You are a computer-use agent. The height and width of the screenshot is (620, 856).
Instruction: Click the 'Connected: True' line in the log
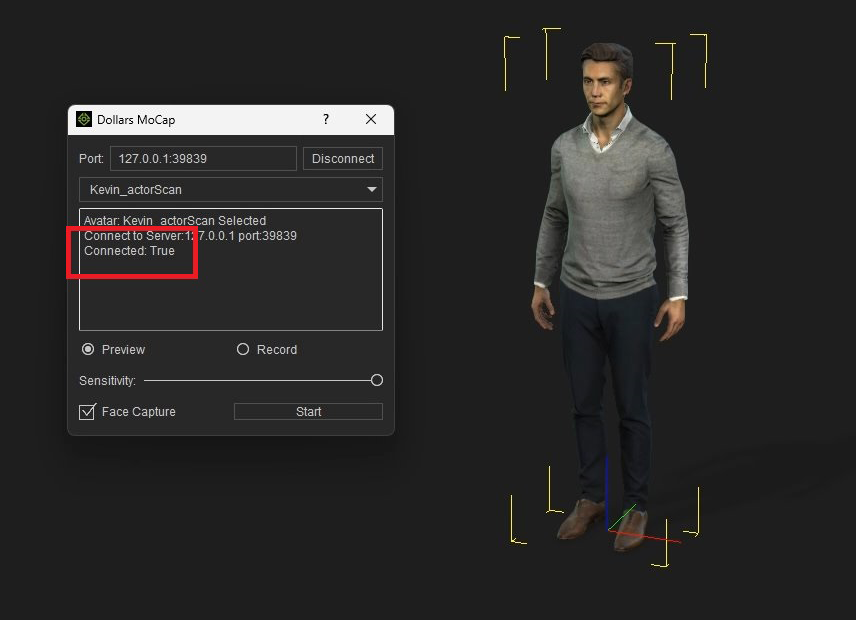click(129, 251)
